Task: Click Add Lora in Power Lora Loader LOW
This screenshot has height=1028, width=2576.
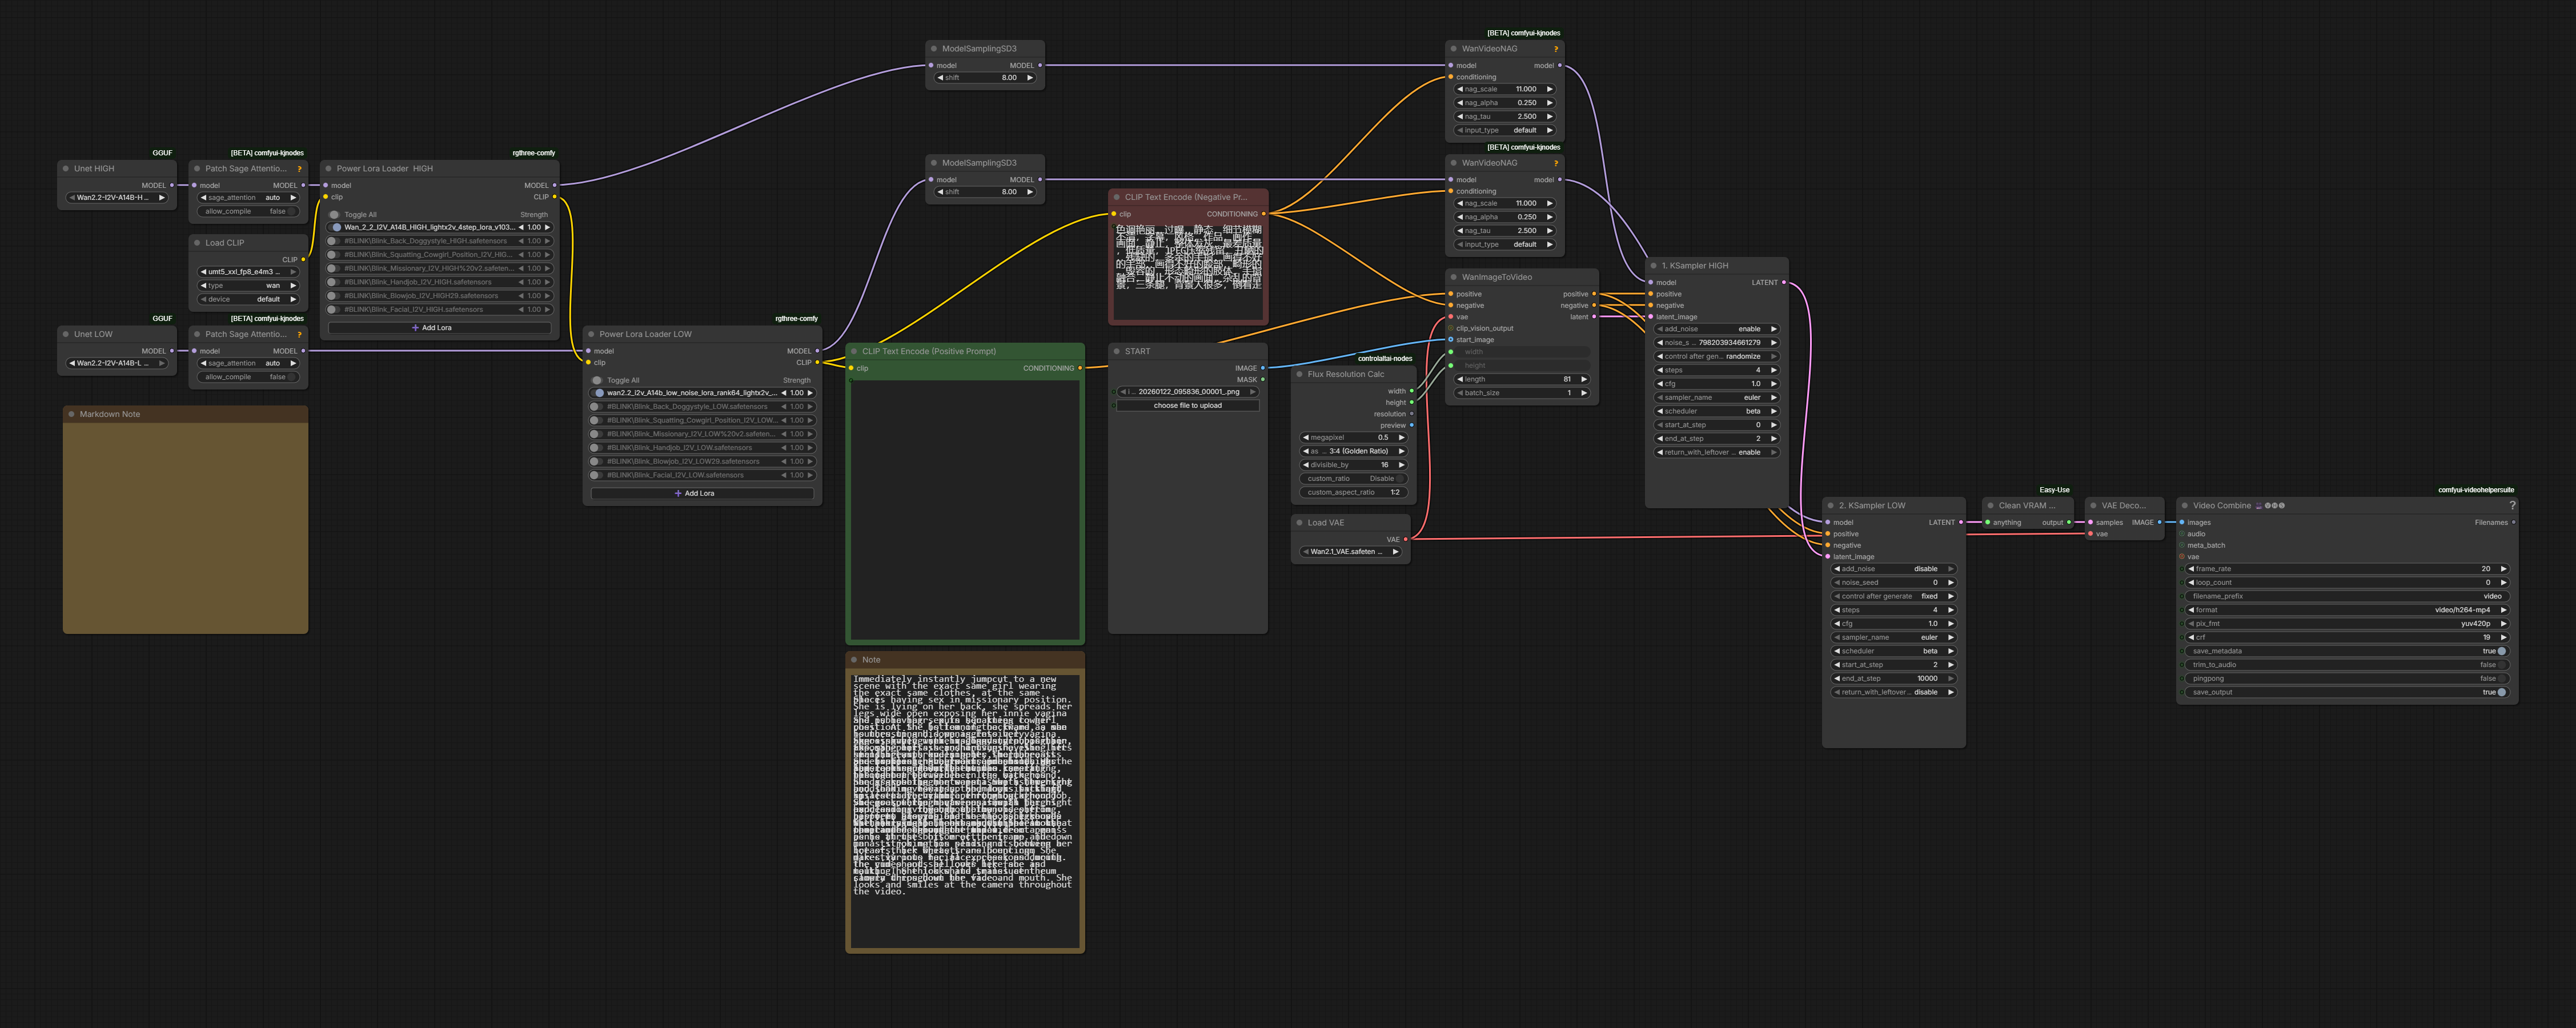Action: click(x=700, y=493)
